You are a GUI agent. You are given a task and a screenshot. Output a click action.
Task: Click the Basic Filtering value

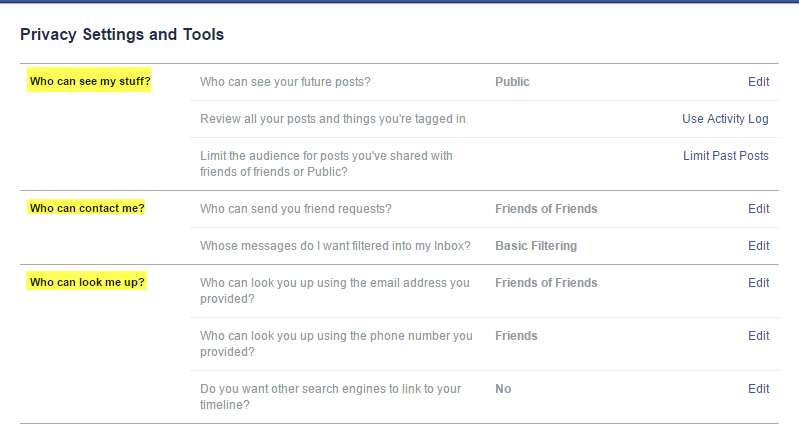536,246
